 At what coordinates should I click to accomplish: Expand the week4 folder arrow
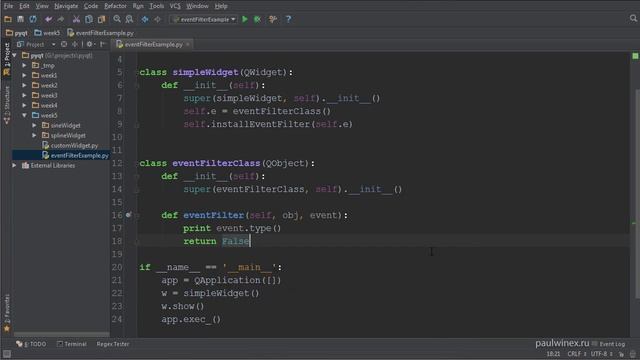pyautogui.click(x=24, y=105)
